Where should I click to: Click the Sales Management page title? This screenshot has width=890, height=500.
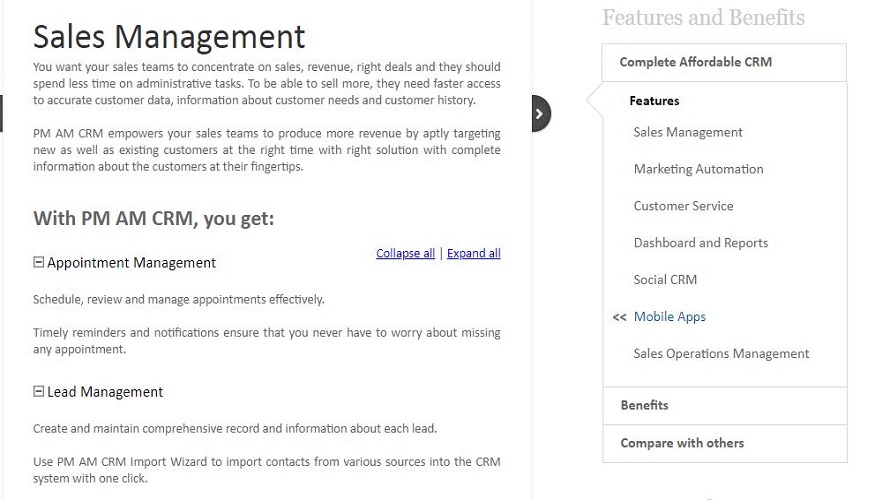tap(169, 36)
